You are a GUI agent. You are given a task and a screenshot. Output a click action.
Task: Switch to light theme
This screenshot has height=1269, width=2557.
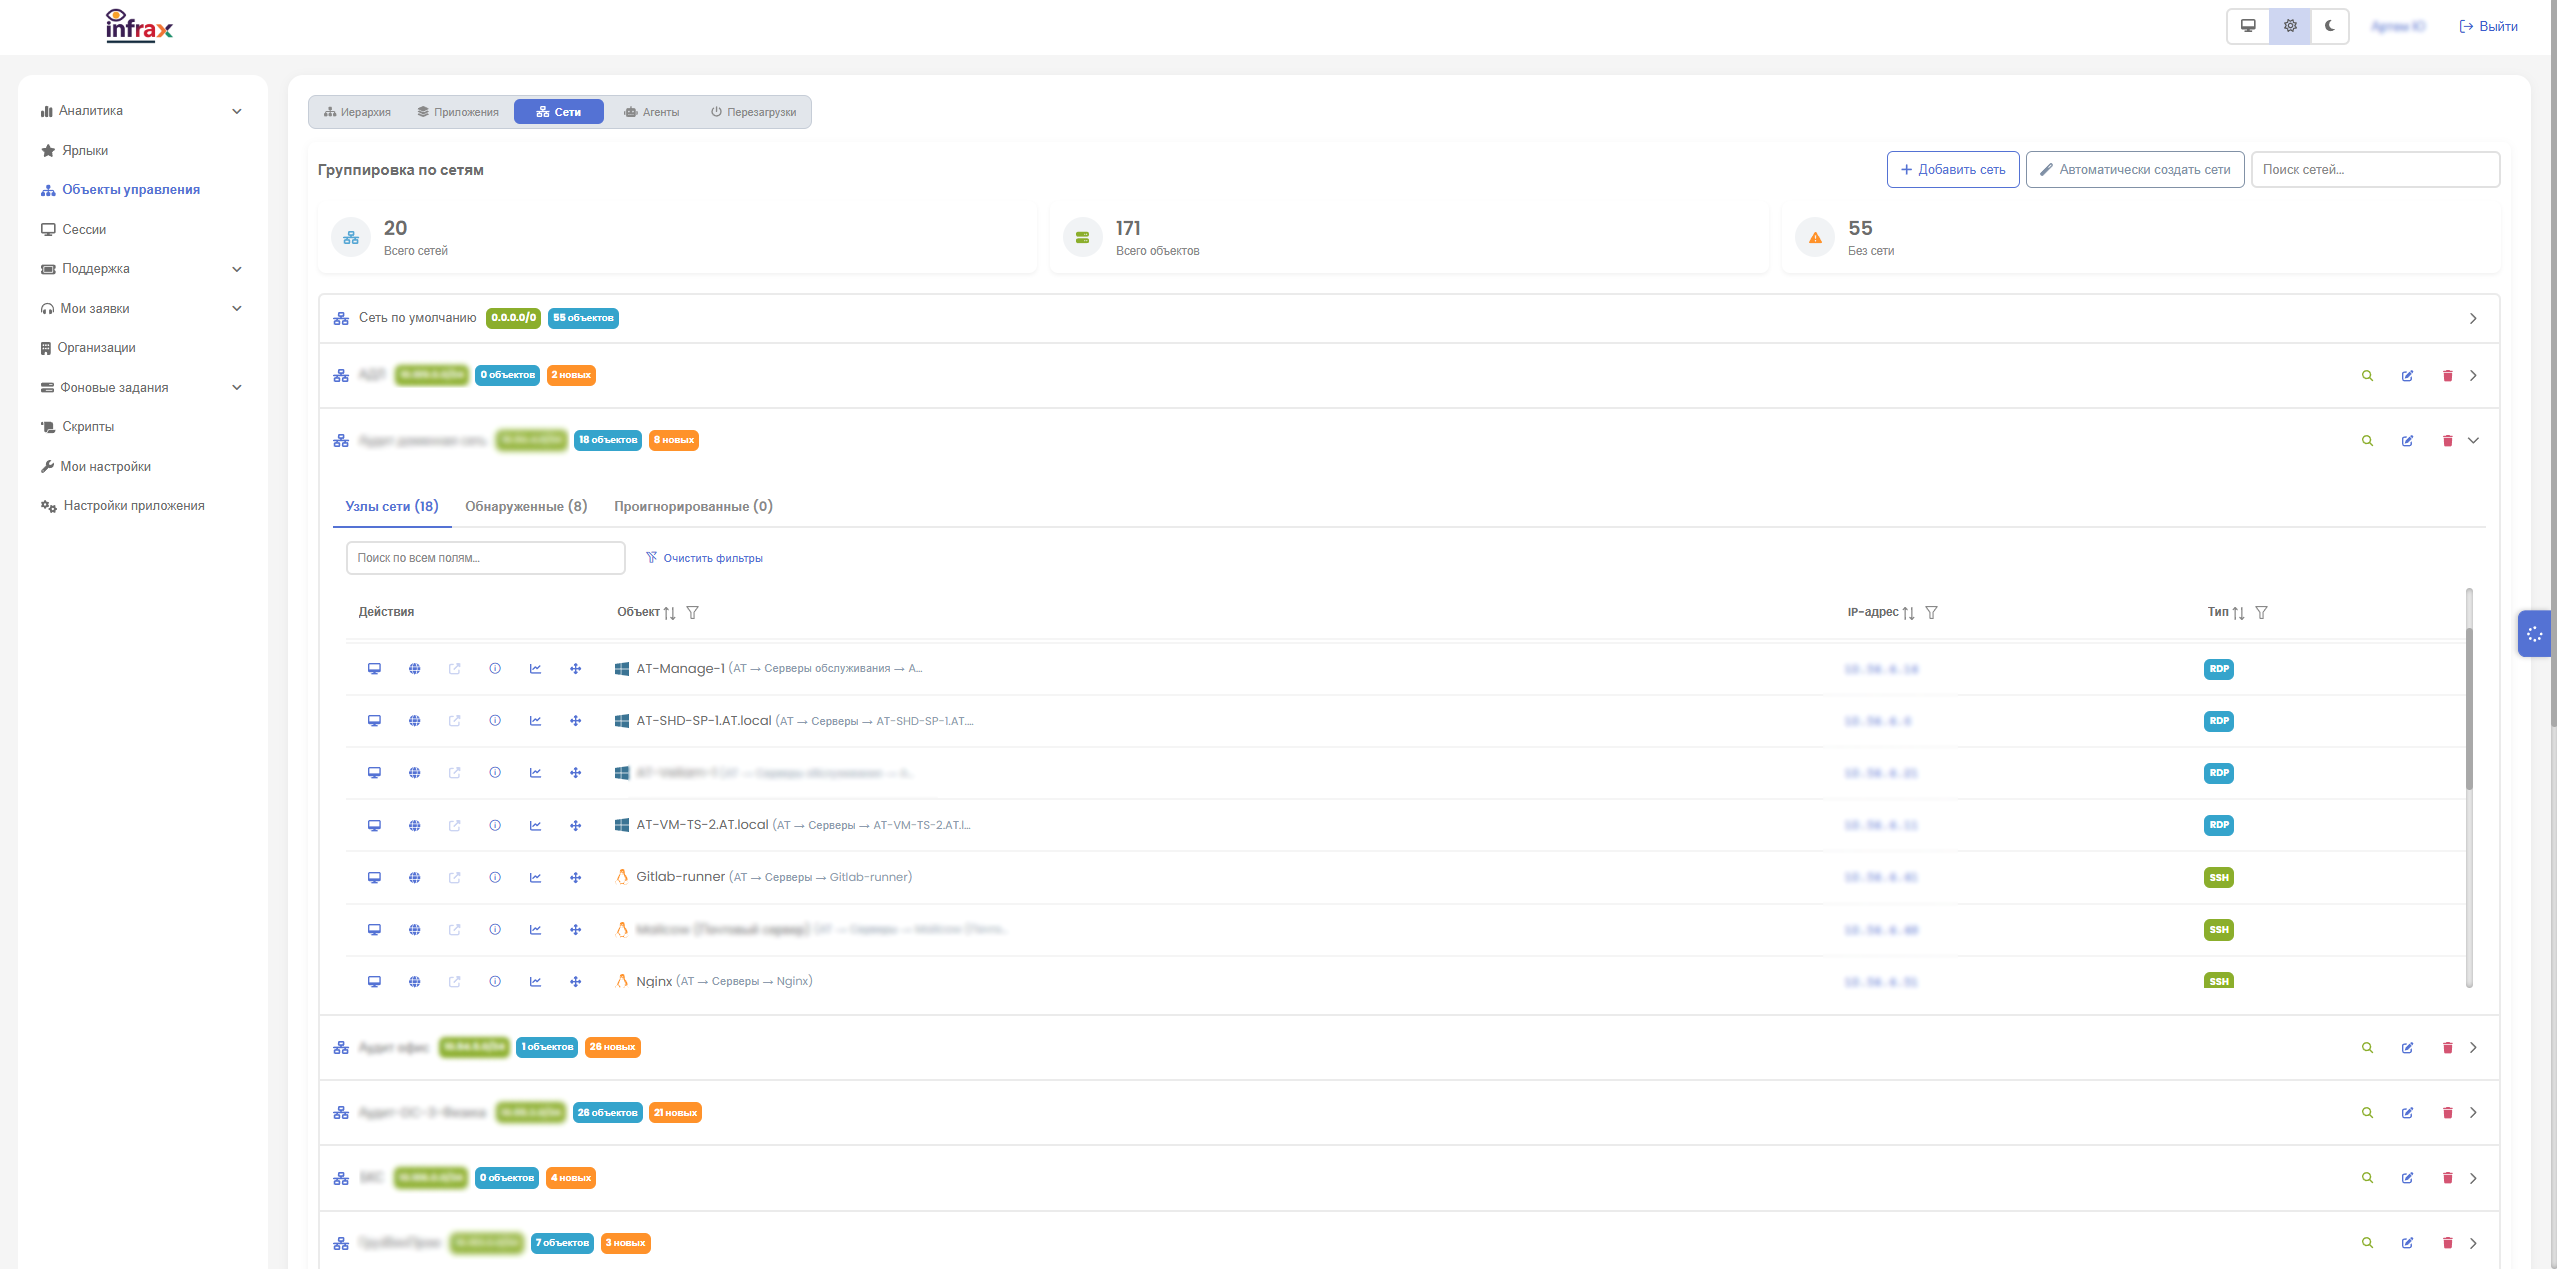pyautogui.click(x=2290, y=26)
